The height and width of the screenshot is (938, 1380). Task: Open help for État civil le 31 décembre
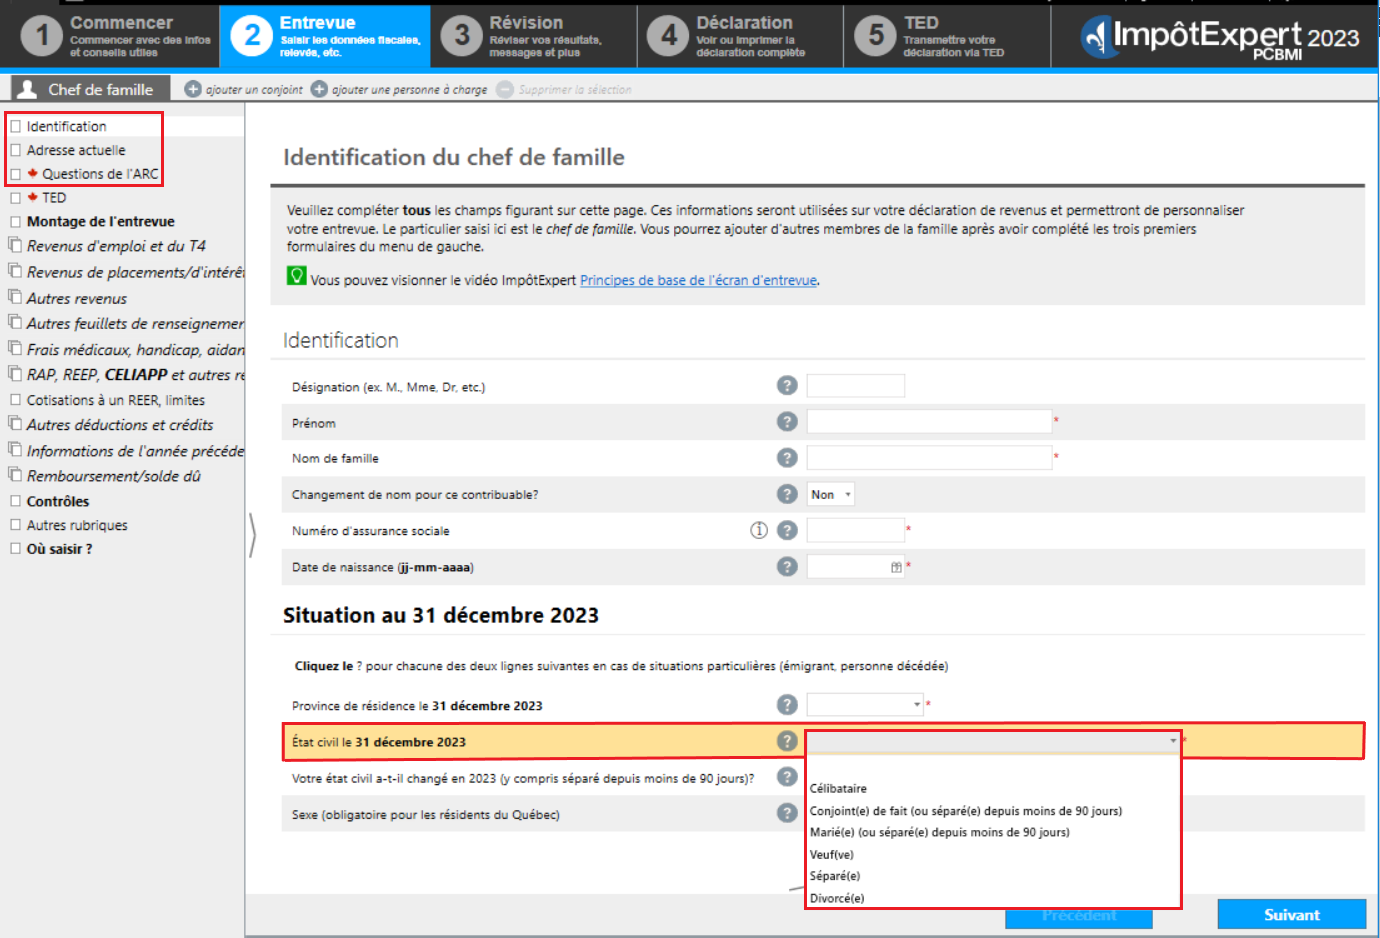point(787,741)
